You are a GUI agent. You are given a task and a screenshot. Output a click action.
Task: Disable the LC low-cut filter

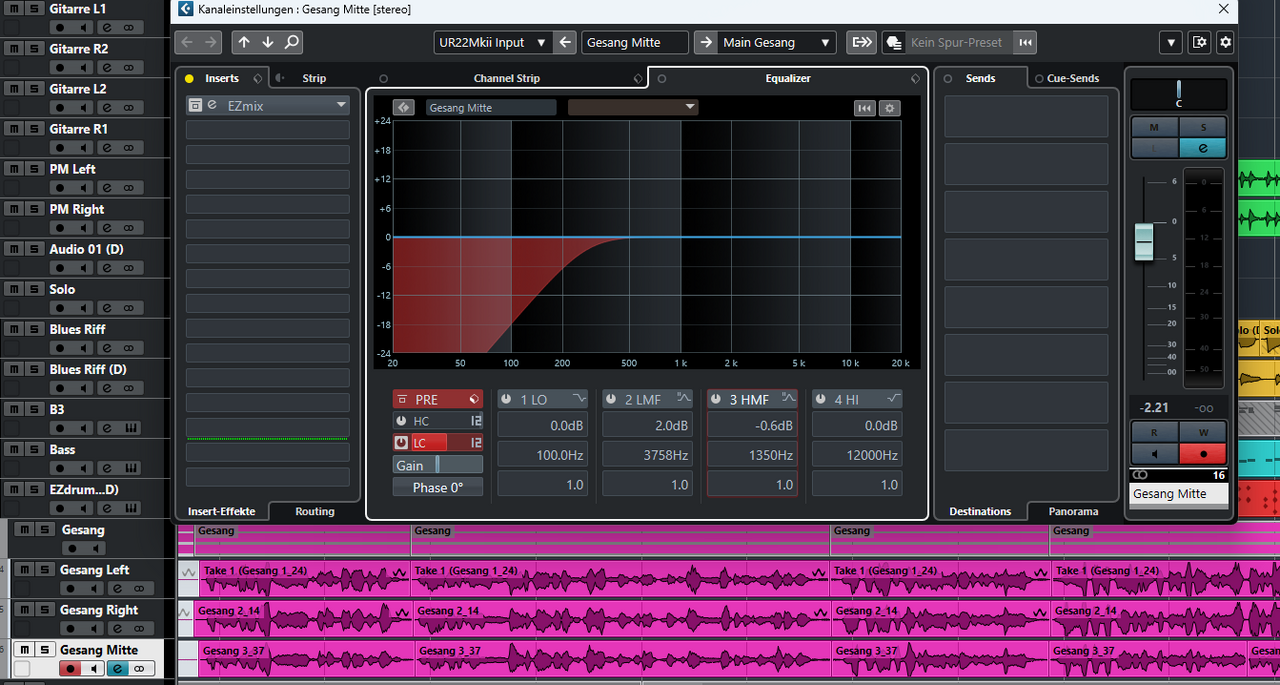click(401, 443)
